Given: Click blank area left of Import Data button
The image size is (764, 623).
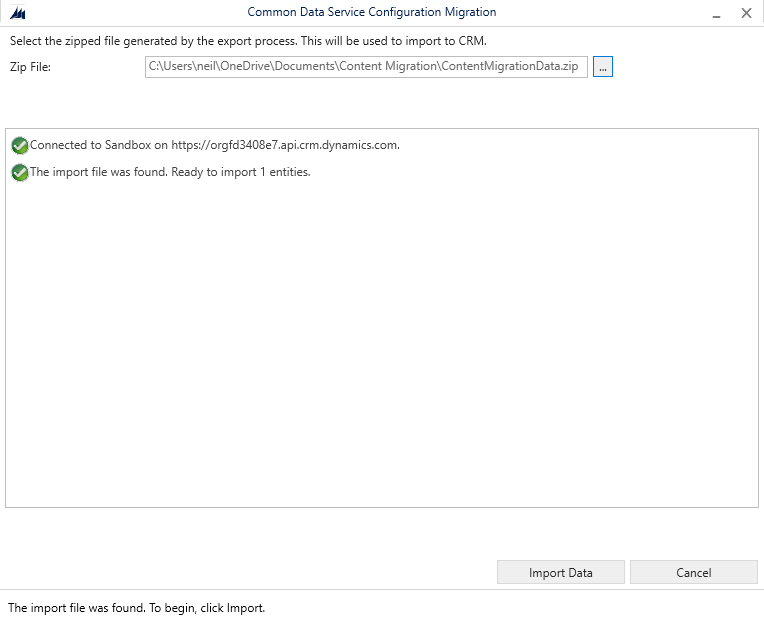Looking at the screenshot, I should click(250, 573).
